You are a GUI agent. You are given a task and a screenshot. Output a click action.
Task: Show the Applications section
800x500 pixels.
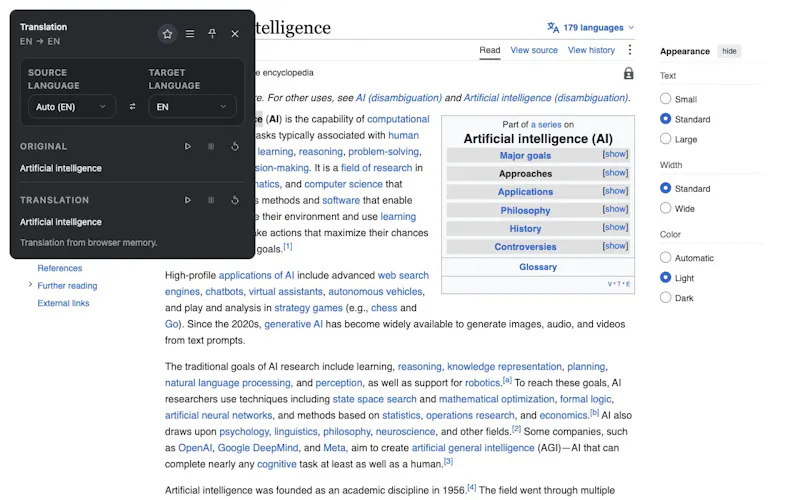coord(615,191)
